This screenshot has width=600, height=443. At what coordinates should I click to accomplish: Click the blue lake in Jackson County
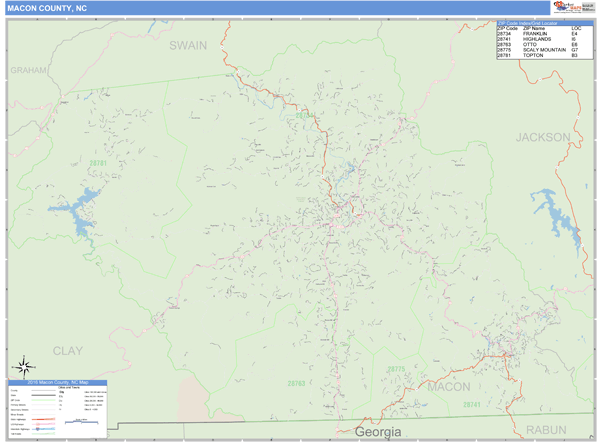(x=551, y=213)
